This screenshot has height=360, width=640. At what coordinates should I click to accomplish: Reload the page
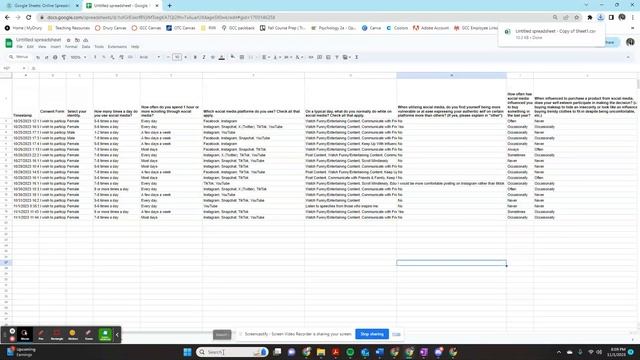point(29,18)
